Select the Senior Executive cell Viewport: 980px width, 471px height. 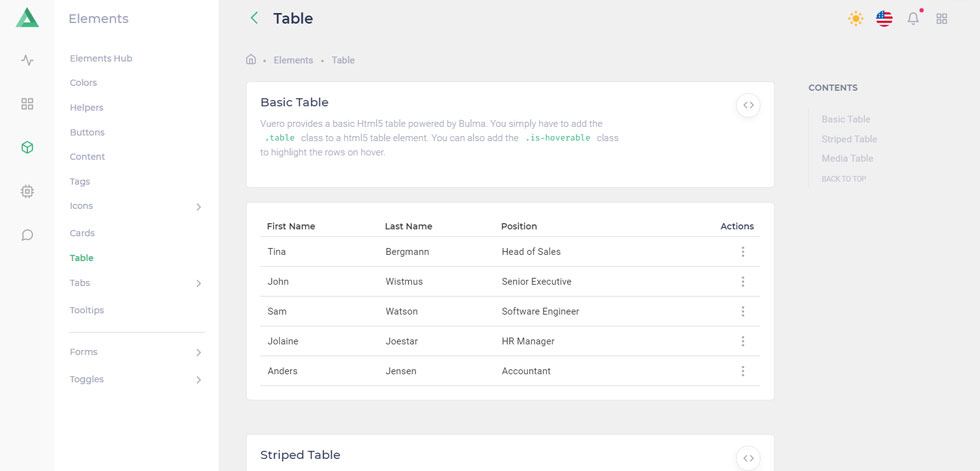point(536,282)
